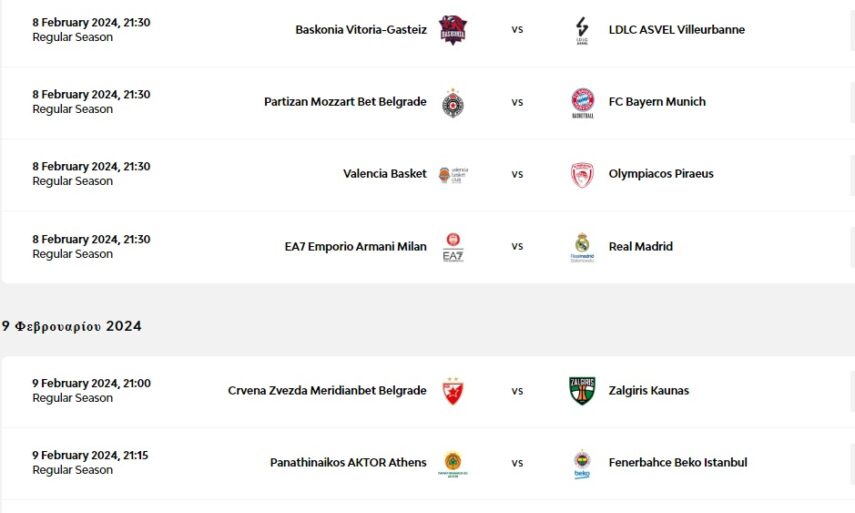Open the Panathinaikos AKTOR Athens team name
Image resolution: width=855 pixels, height=513 pixels.
(348, 463)
